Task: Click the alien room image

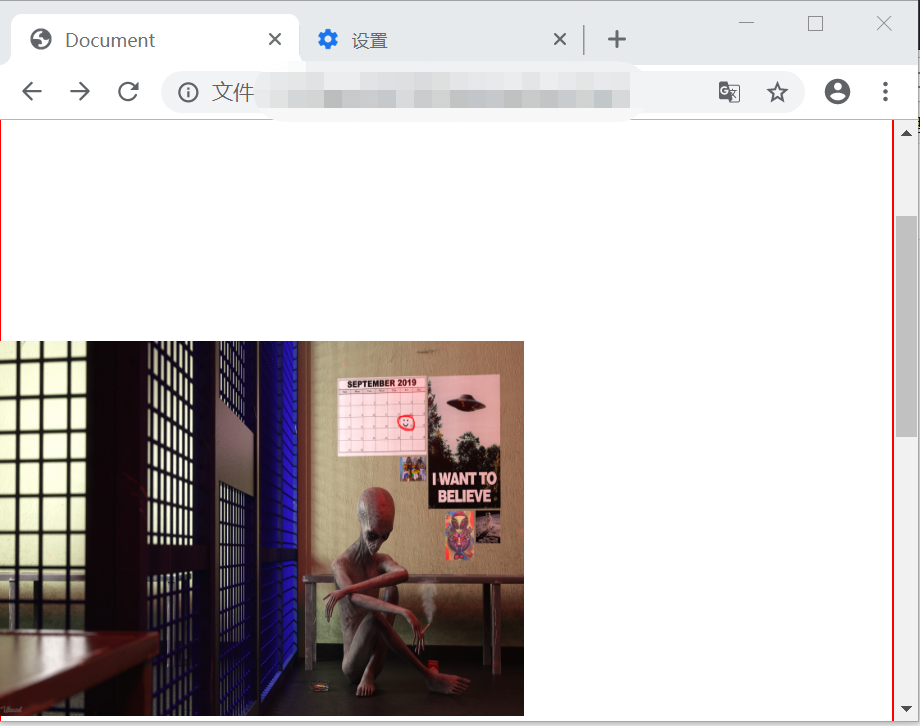Action: tap(262, 528)
